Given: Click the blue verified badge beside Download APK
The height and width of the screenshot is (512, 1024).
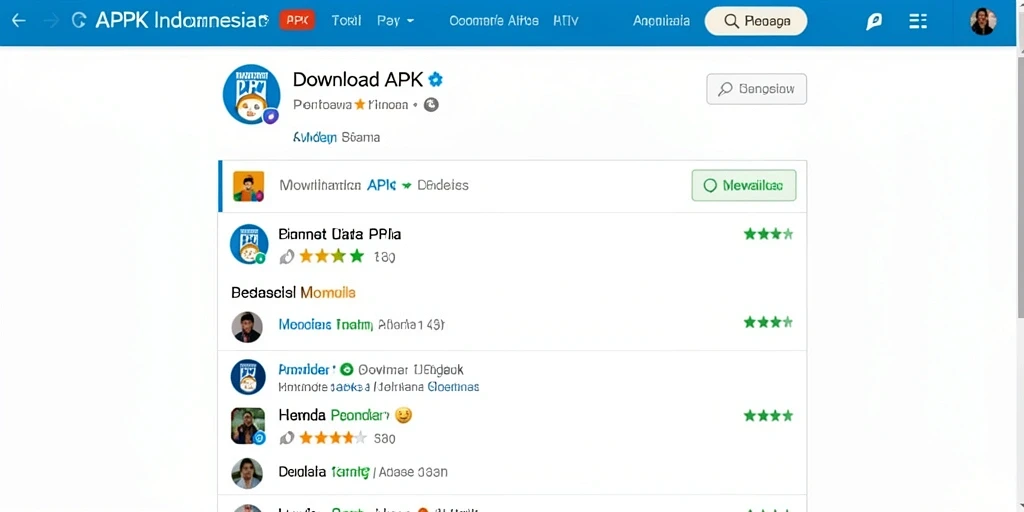Looking at the screenshot, I should [x=436, y=80].
